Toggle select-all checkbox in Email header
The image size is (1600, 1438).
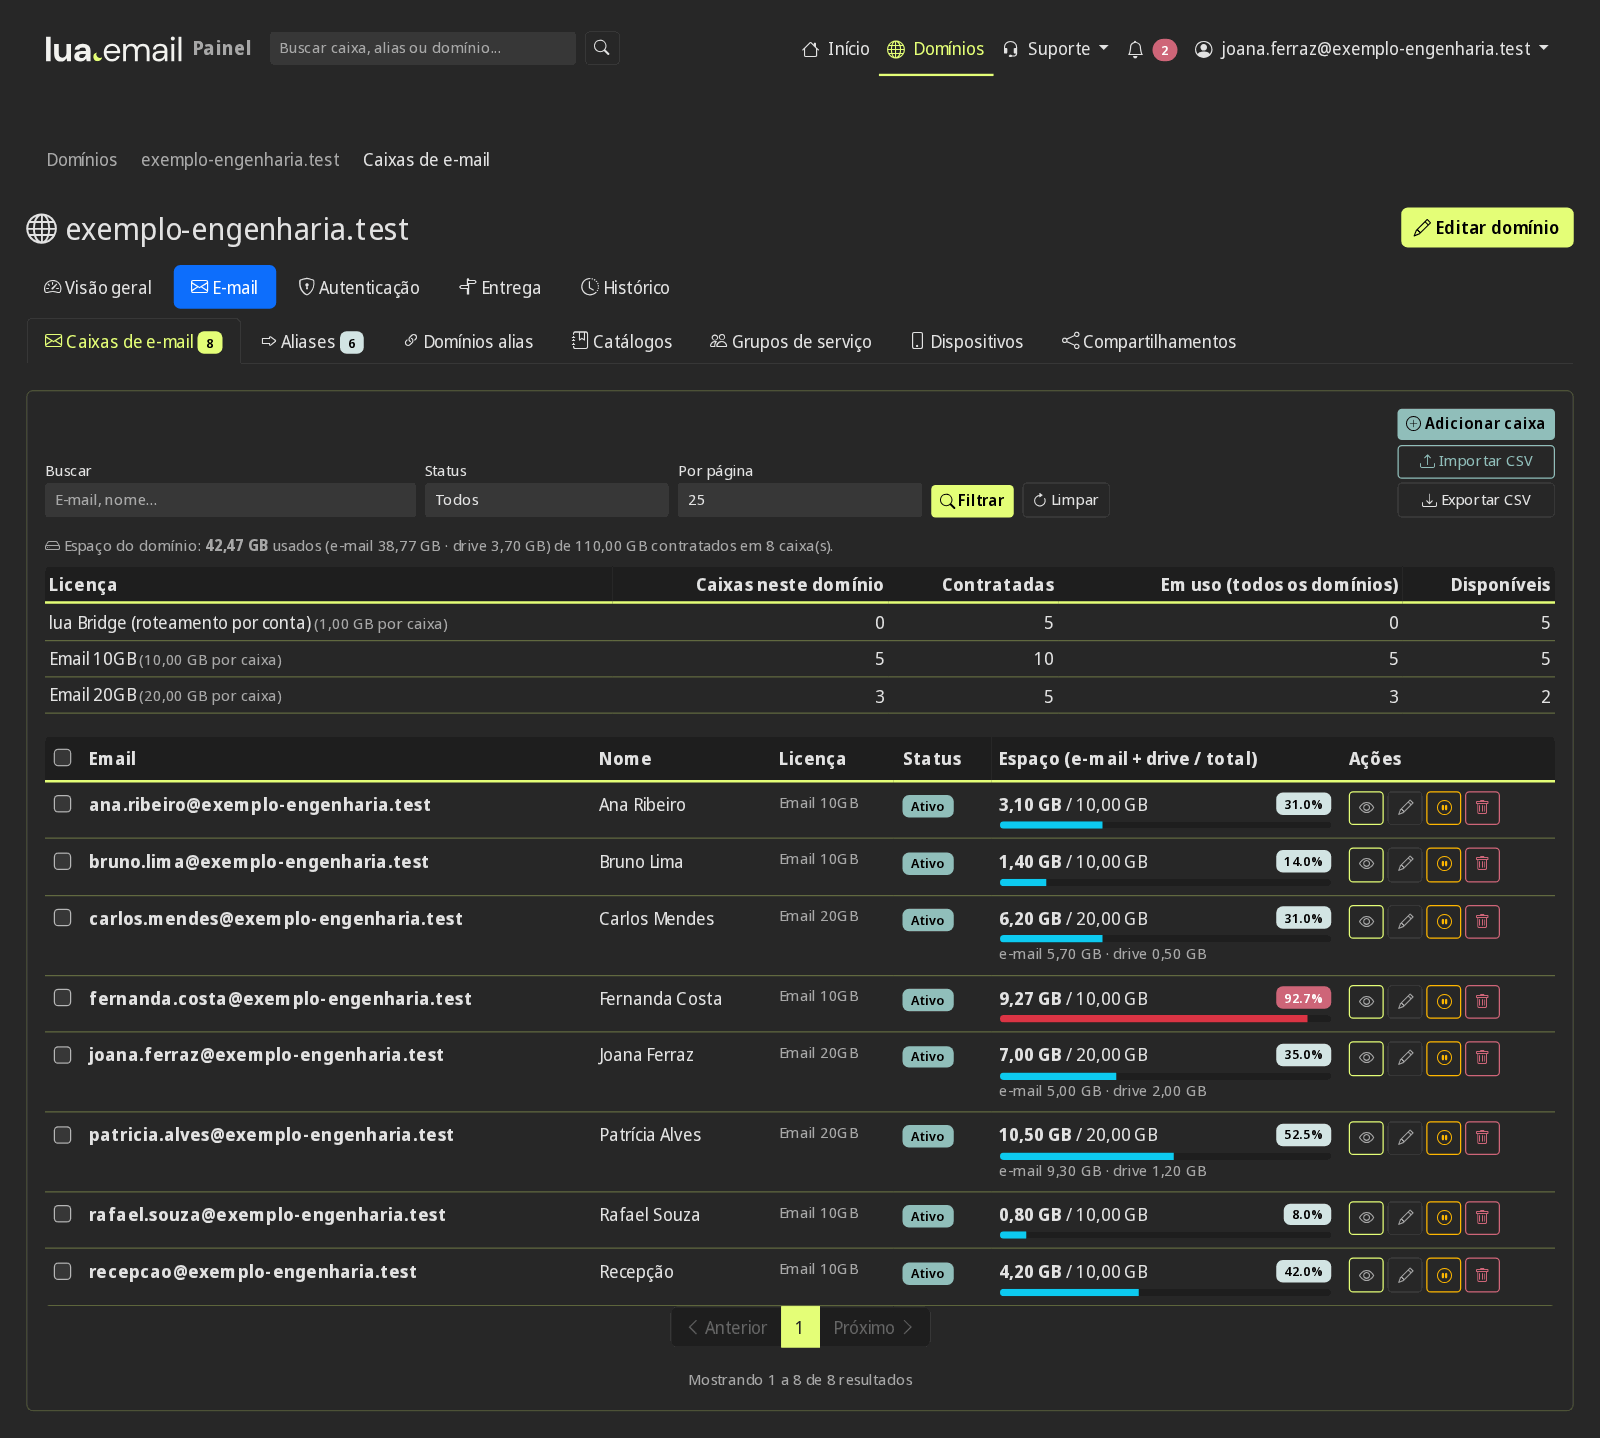pyautogui.click(x=63, y=758)
